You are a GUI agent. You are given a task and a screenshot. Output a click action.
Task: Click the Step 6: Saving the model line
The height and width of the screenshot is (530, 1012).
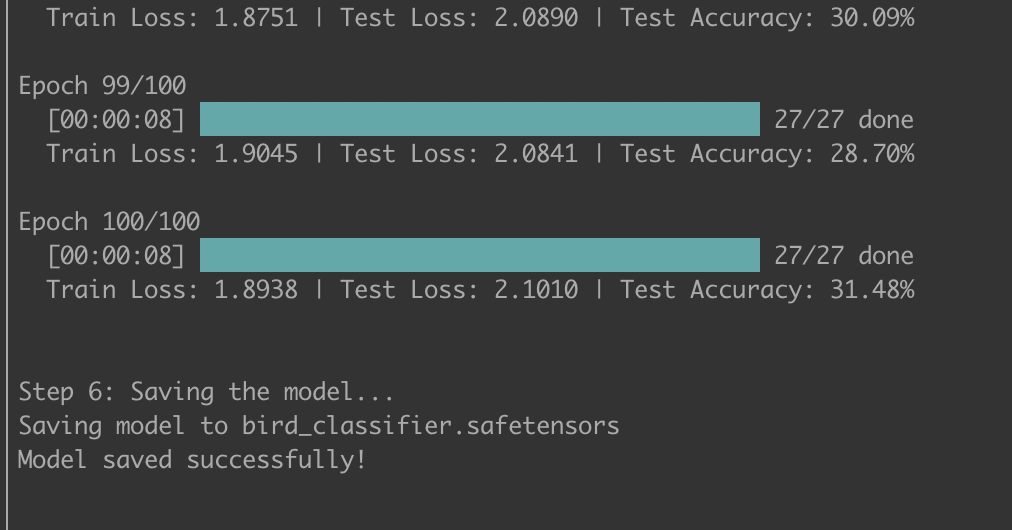[206, 392]
